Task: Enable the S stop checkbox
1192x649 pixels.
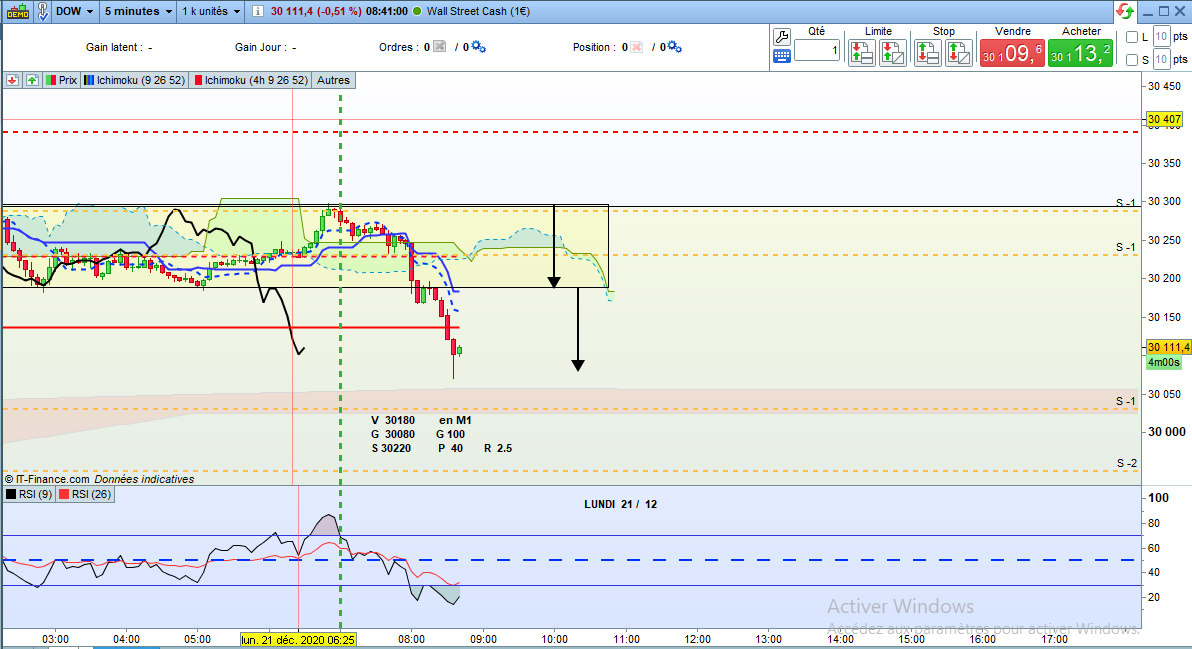Action: click(1132, 59)
